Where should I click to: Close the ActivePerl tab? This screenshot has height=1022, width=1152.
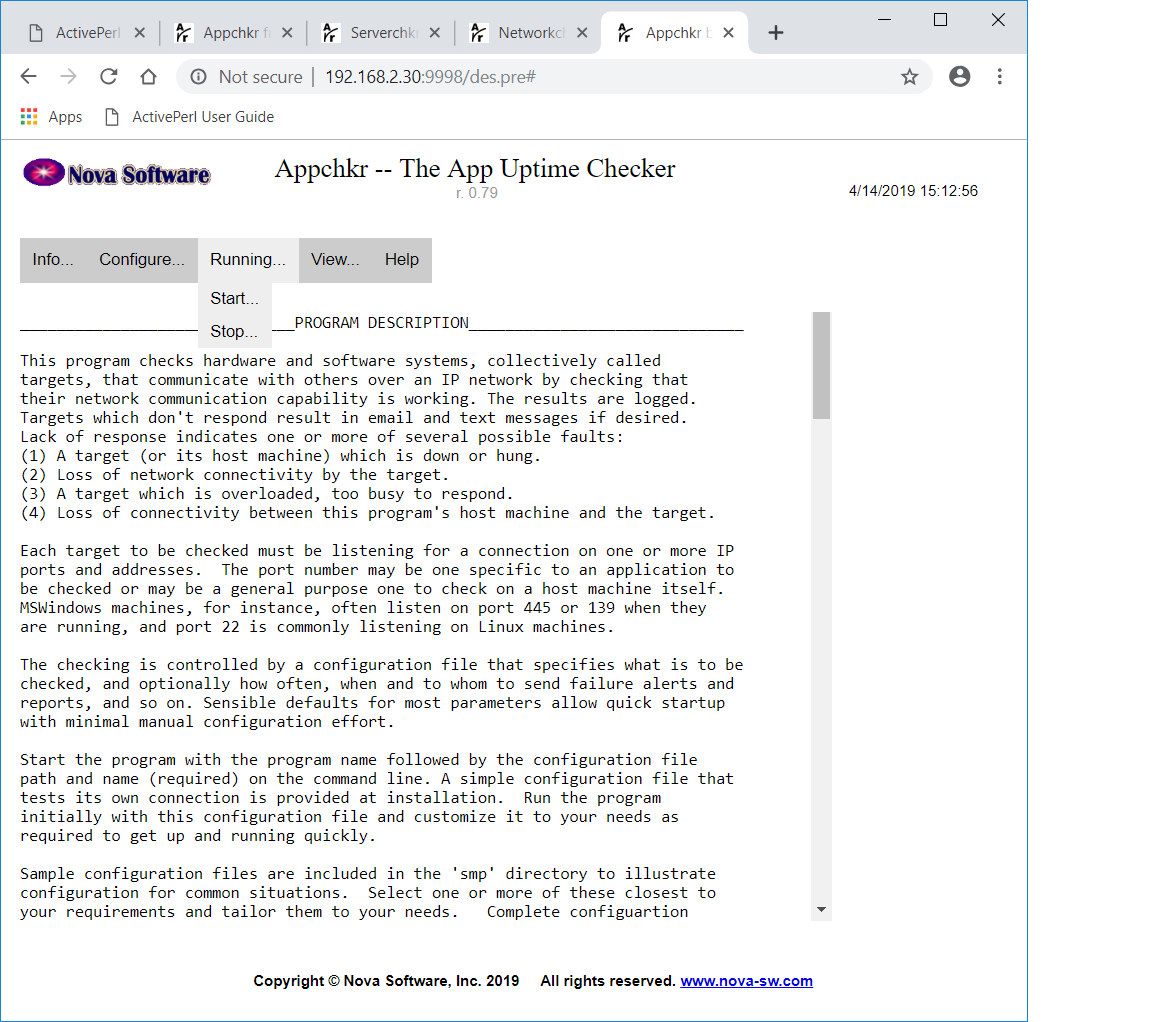pyautogui.click(x=140, y=32)
